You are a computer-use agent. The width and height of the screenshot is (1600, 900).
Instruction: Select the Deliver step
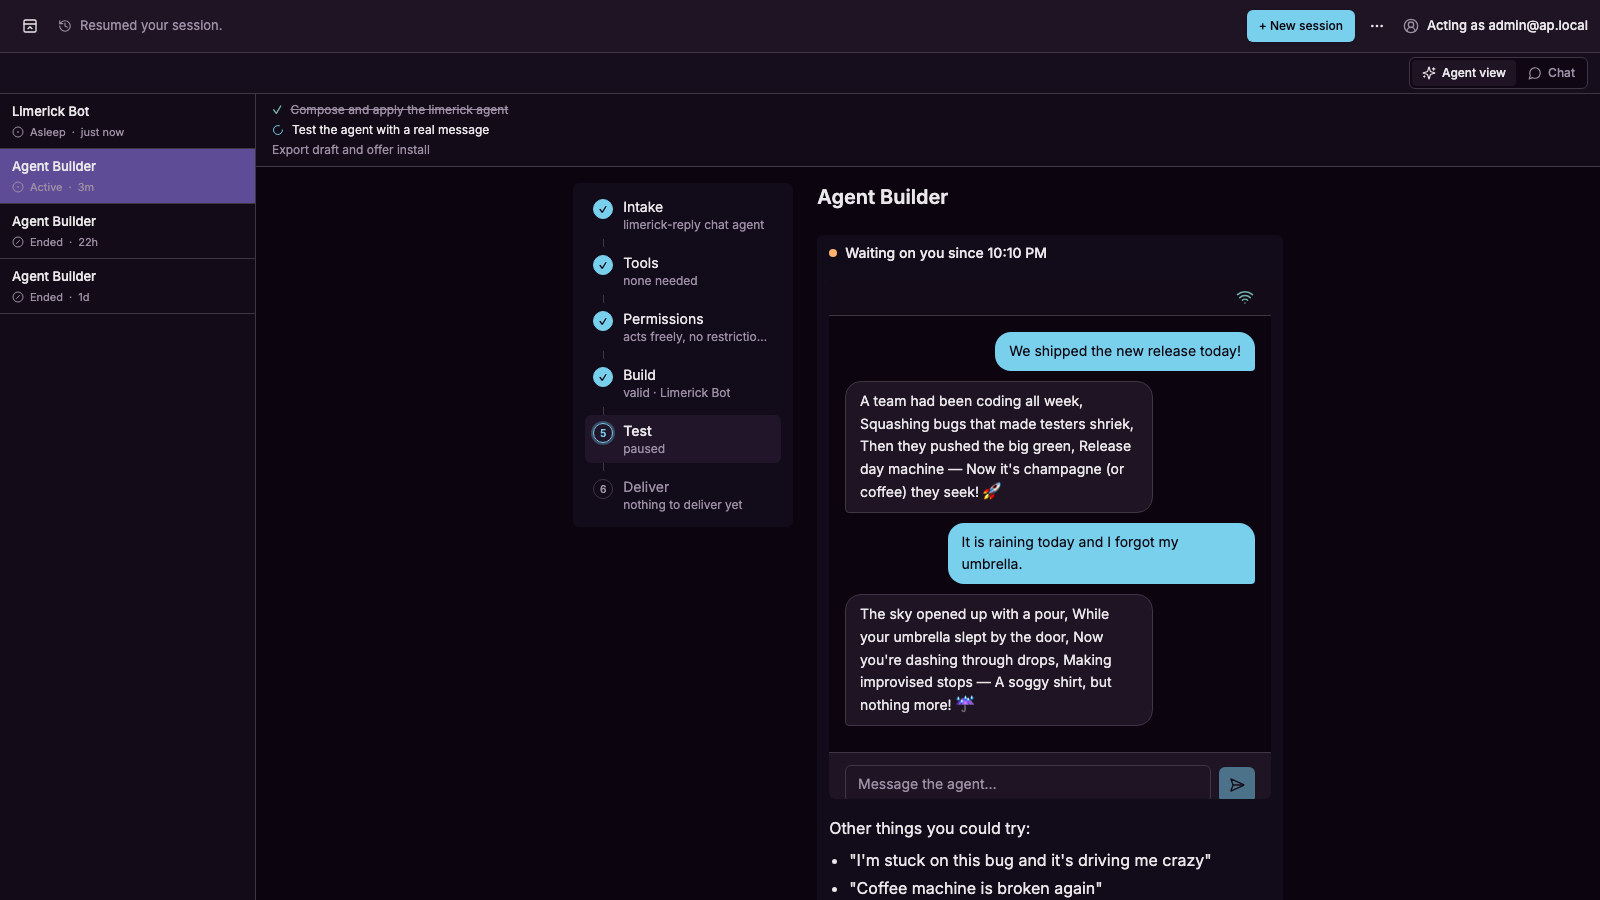coord(683,495)
